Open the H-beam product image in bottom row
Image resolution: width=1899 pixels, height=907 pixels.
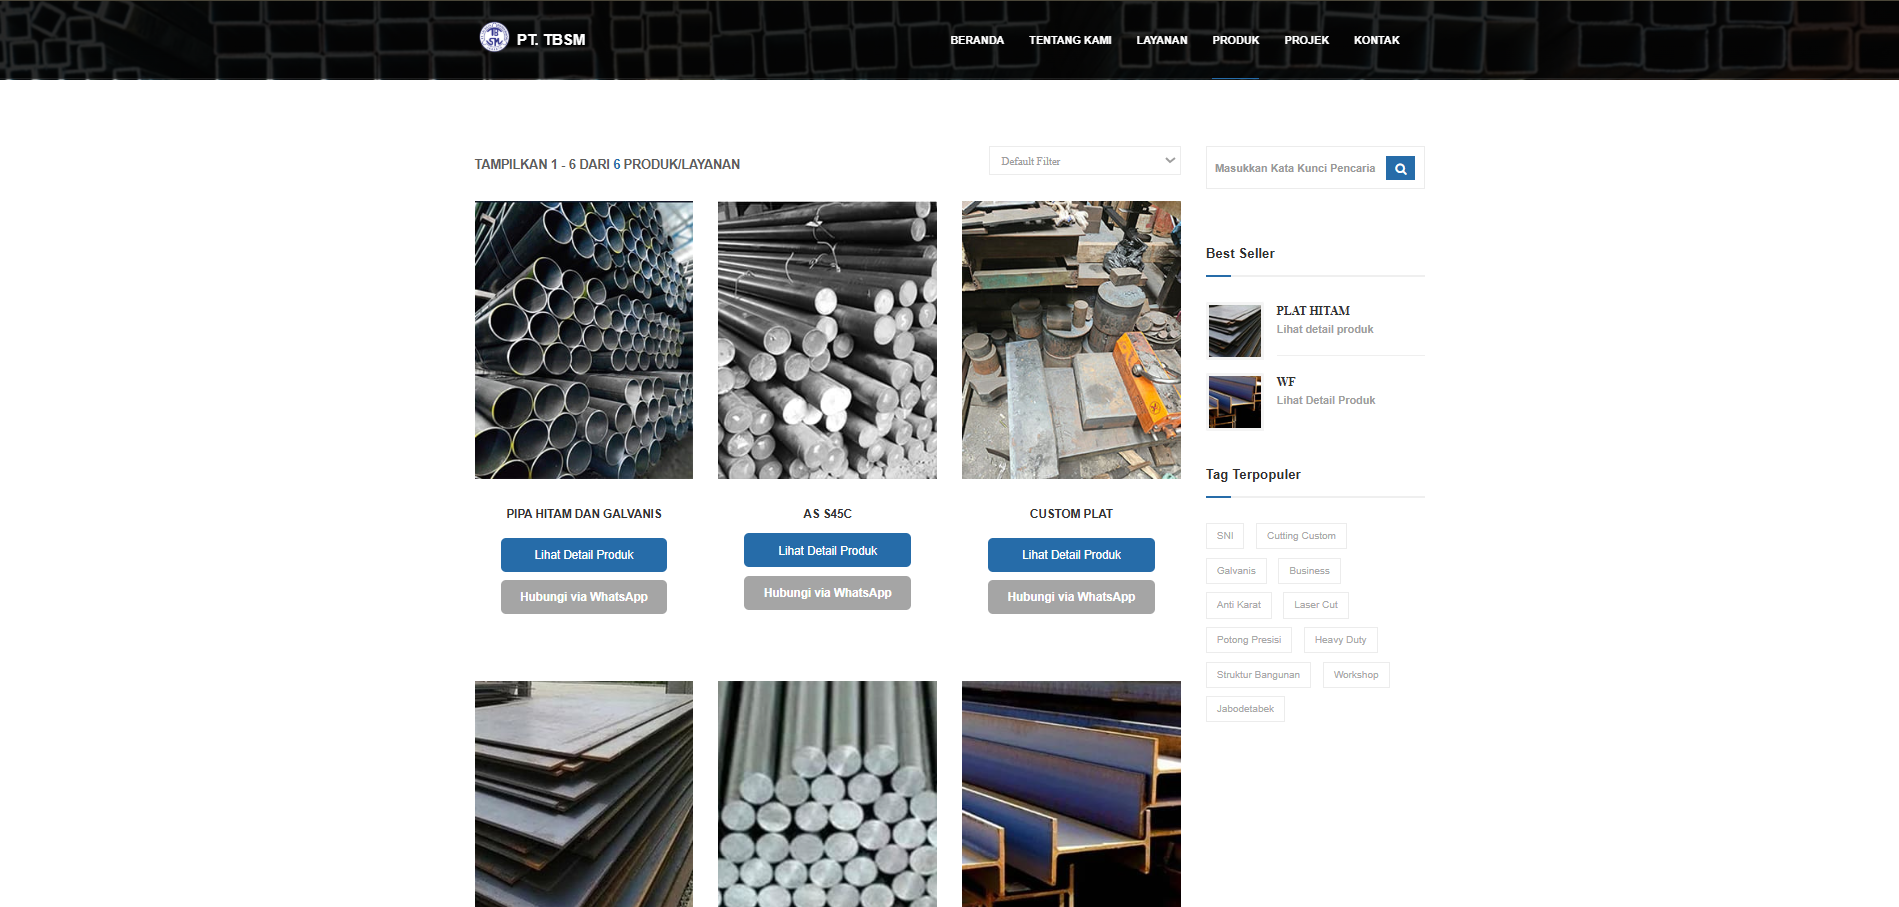1071,794
